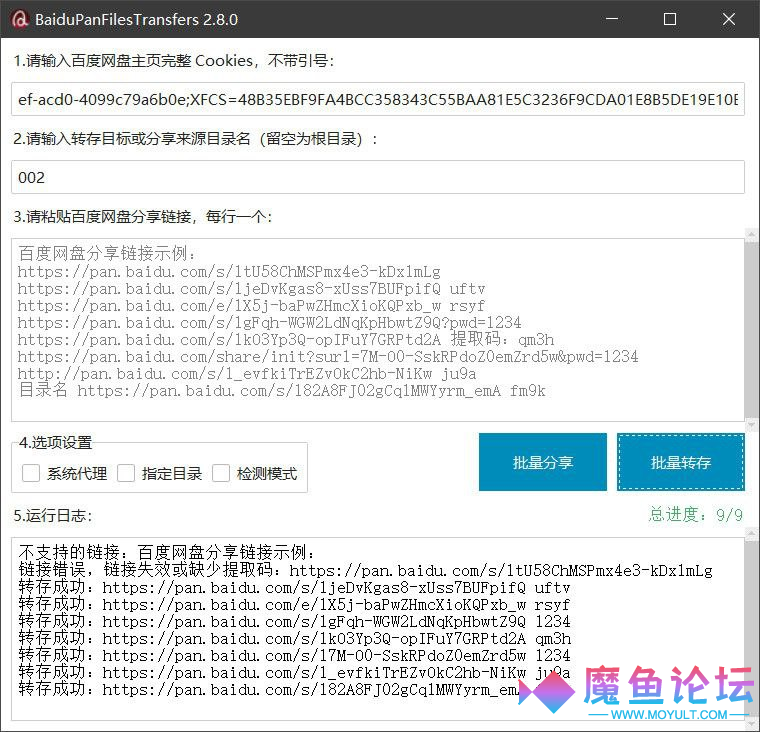
Task: Minimize the BaiduPanFilesTransfers window
Action: point(612,19)
